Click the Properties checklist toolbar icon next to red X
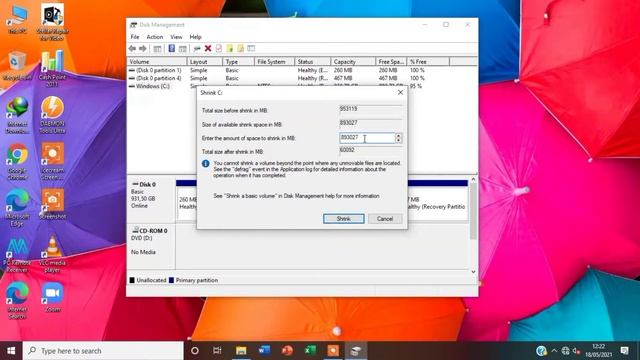640x360 pixels. click(x=219, y=49)
